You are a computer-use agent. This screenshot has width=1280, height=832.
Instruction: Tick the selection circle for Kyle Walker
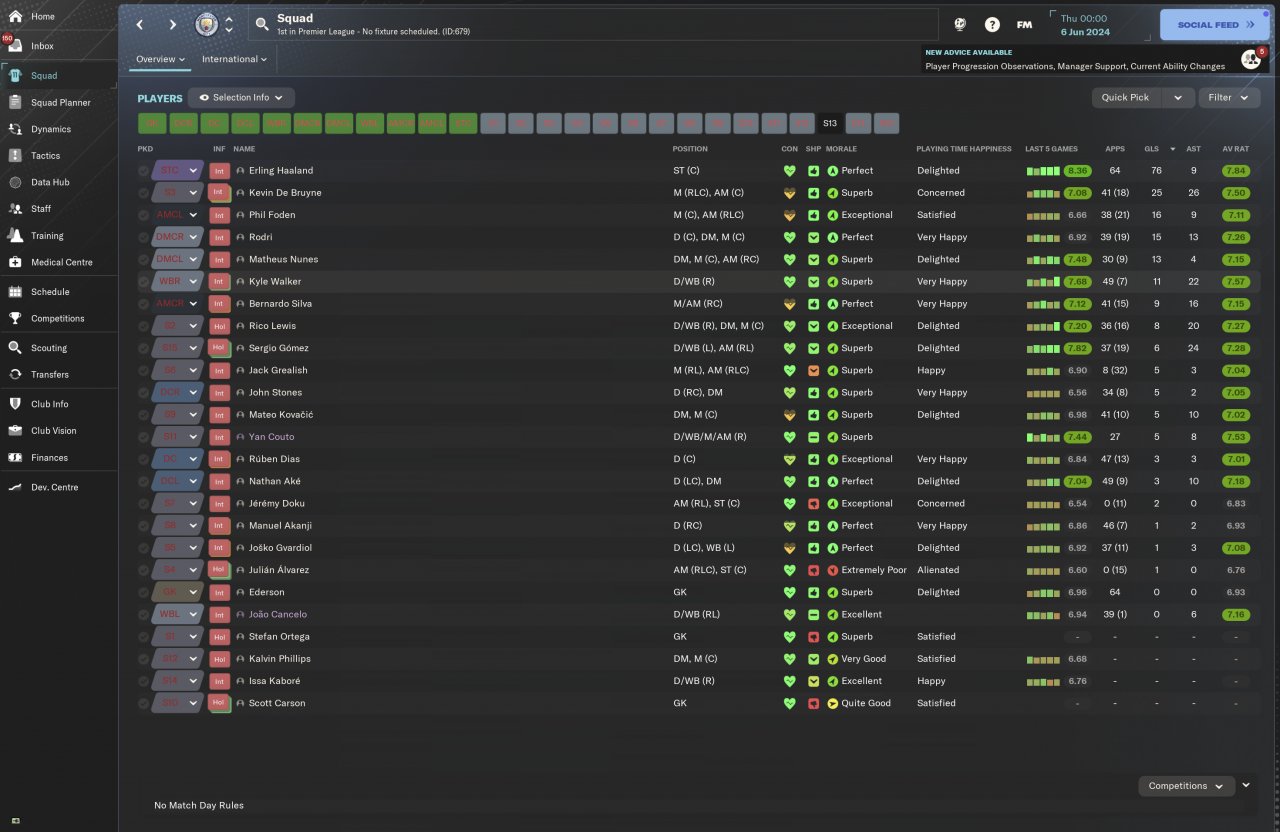tap(144, 282)
